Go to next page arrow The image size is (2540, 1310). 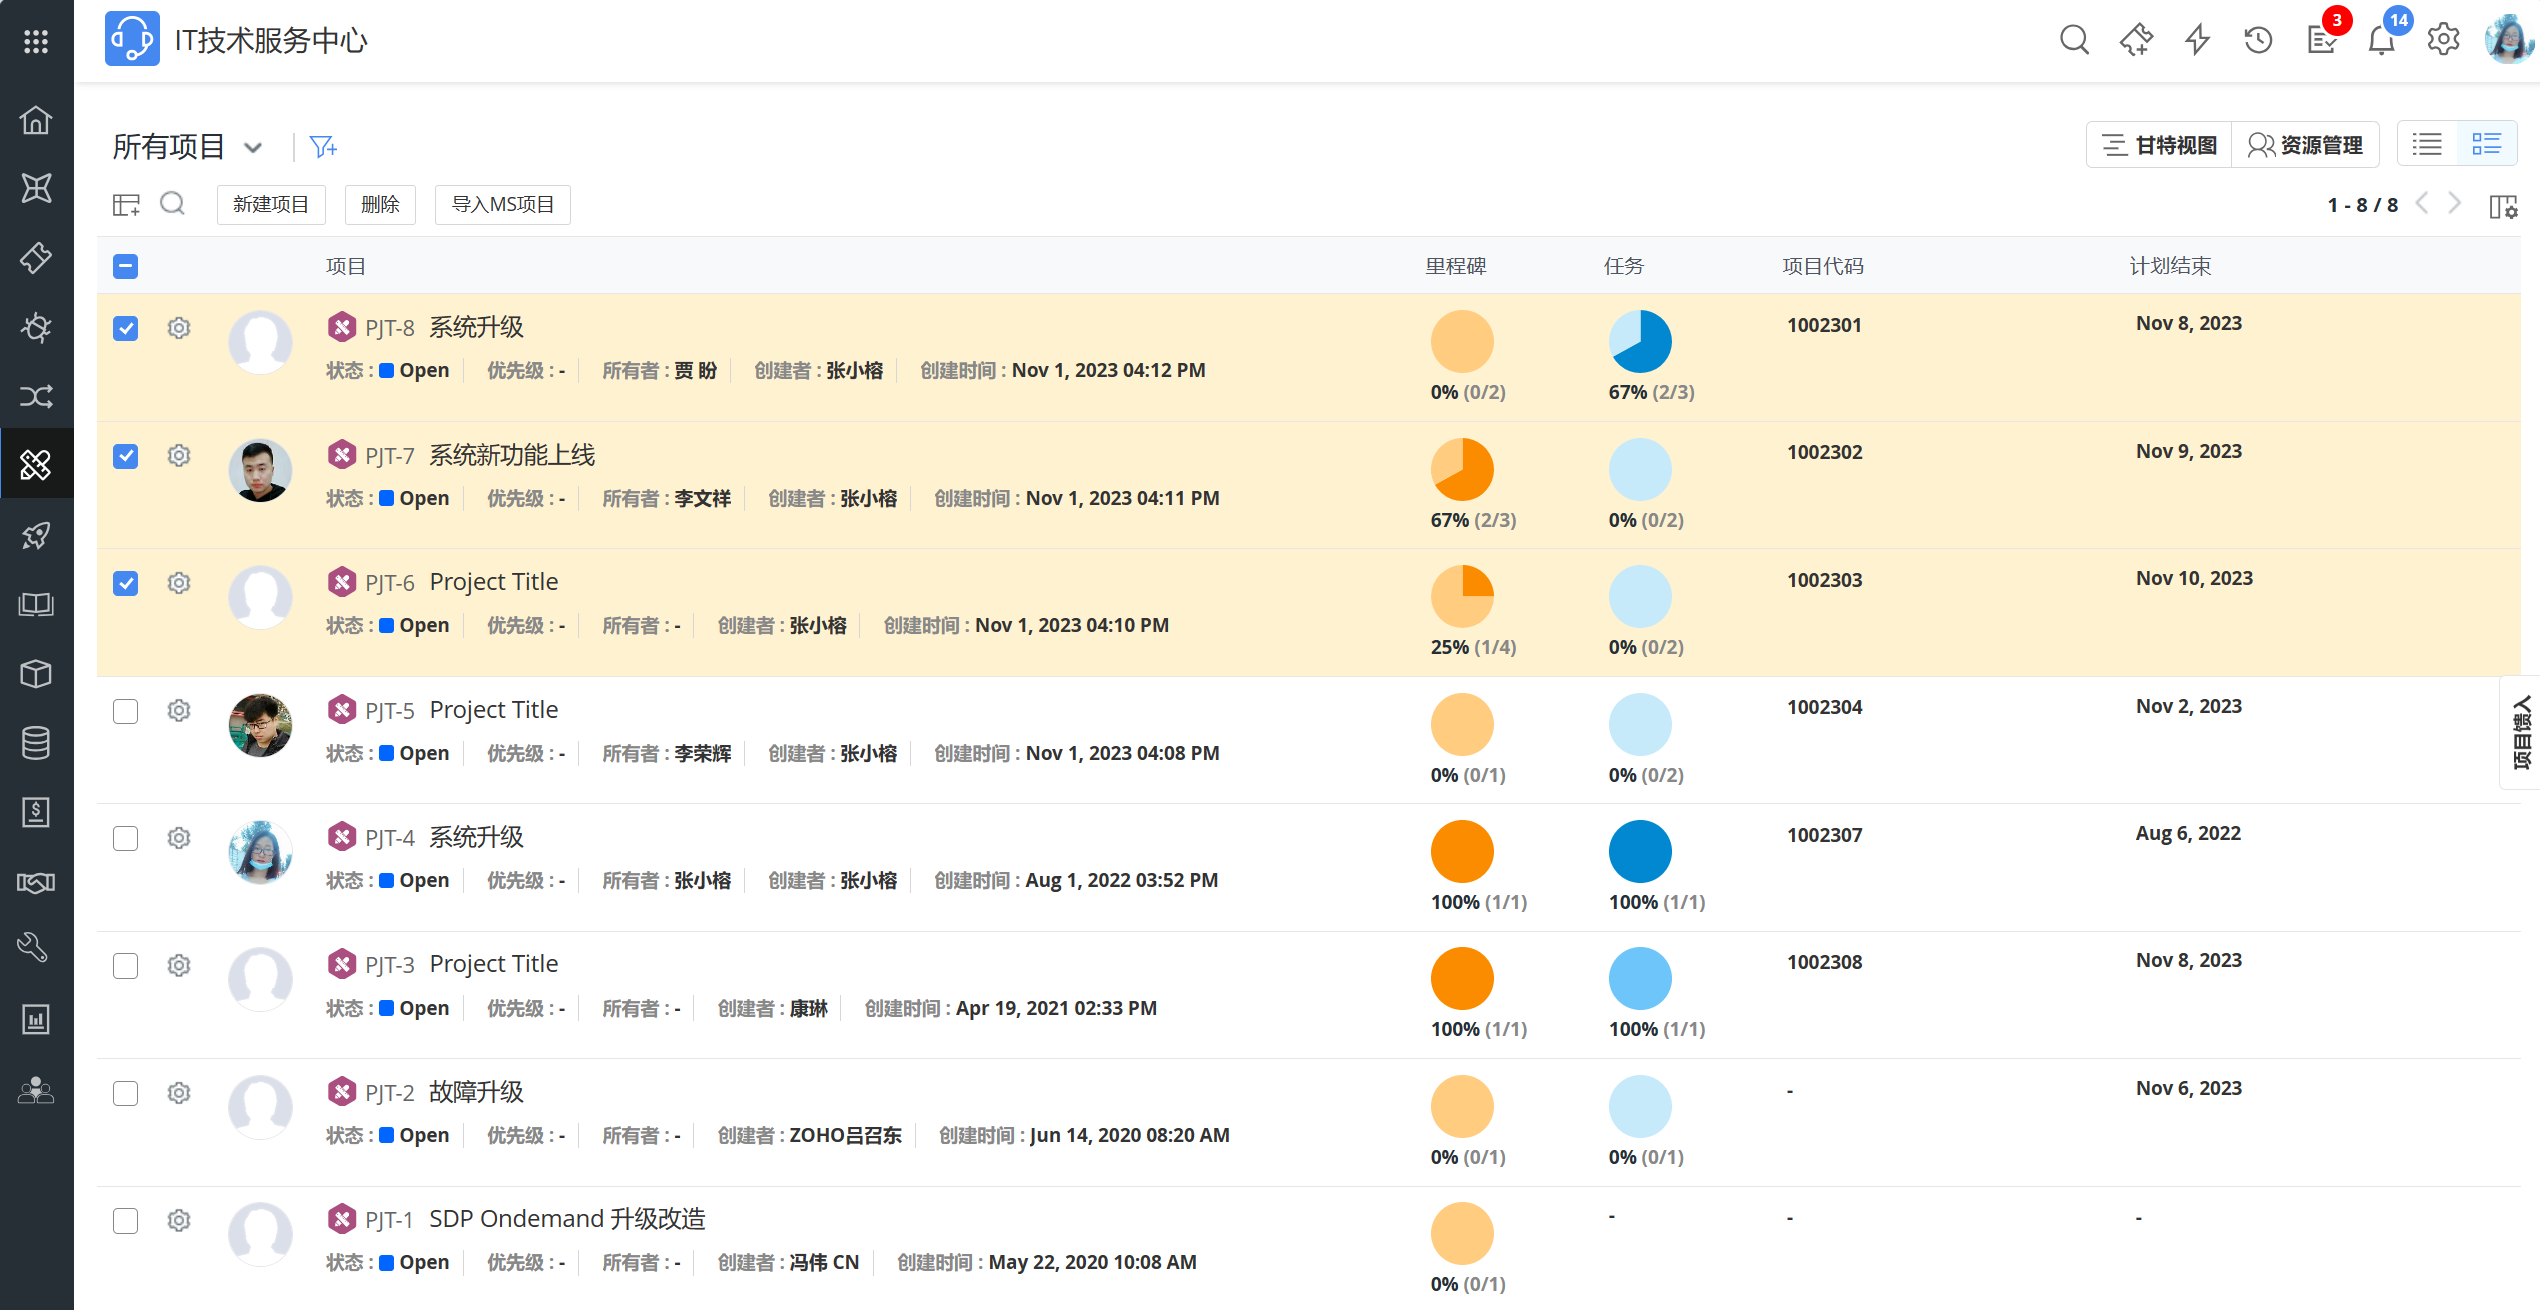point(2455,204)
